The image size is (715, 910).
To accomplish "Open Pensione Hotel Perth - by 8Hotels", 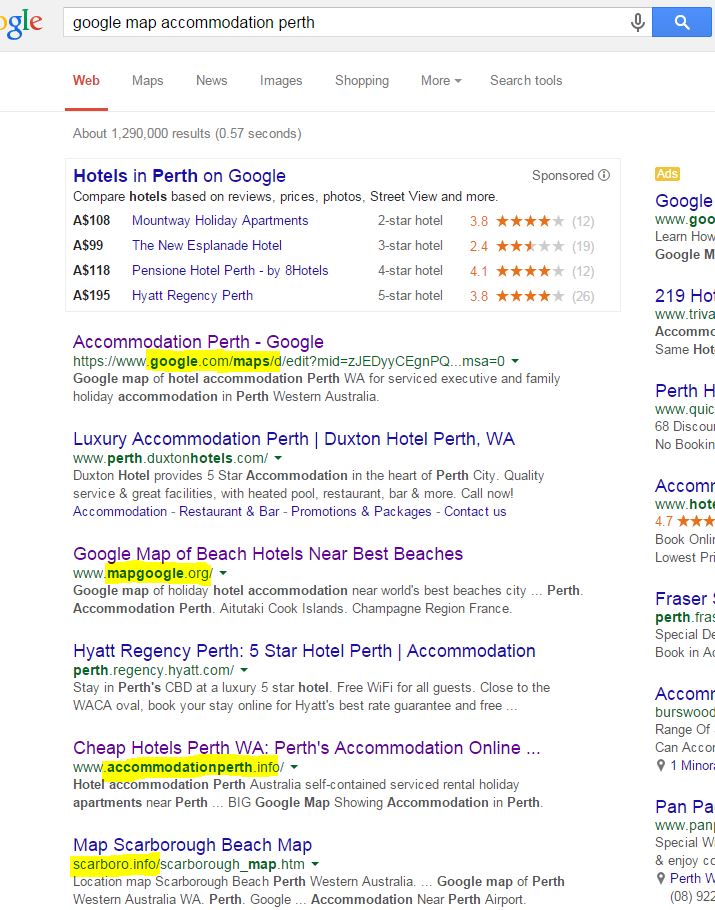I will pyautogui.click(x=230, y=270).
